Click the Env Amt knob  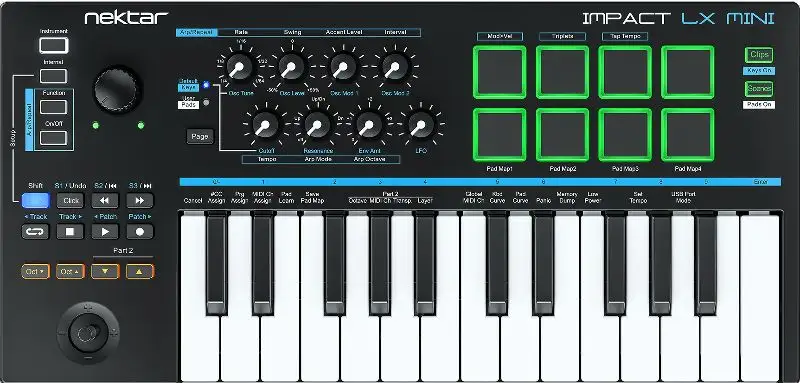click(x=369, y=125)
